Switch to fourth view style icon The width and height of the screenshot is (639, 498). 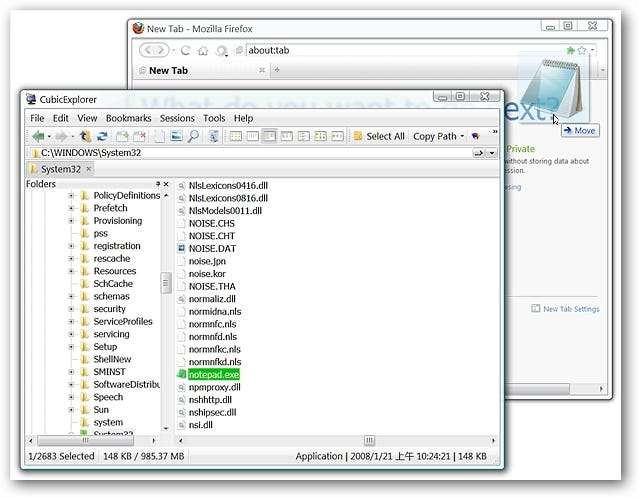tap(286, 136)
